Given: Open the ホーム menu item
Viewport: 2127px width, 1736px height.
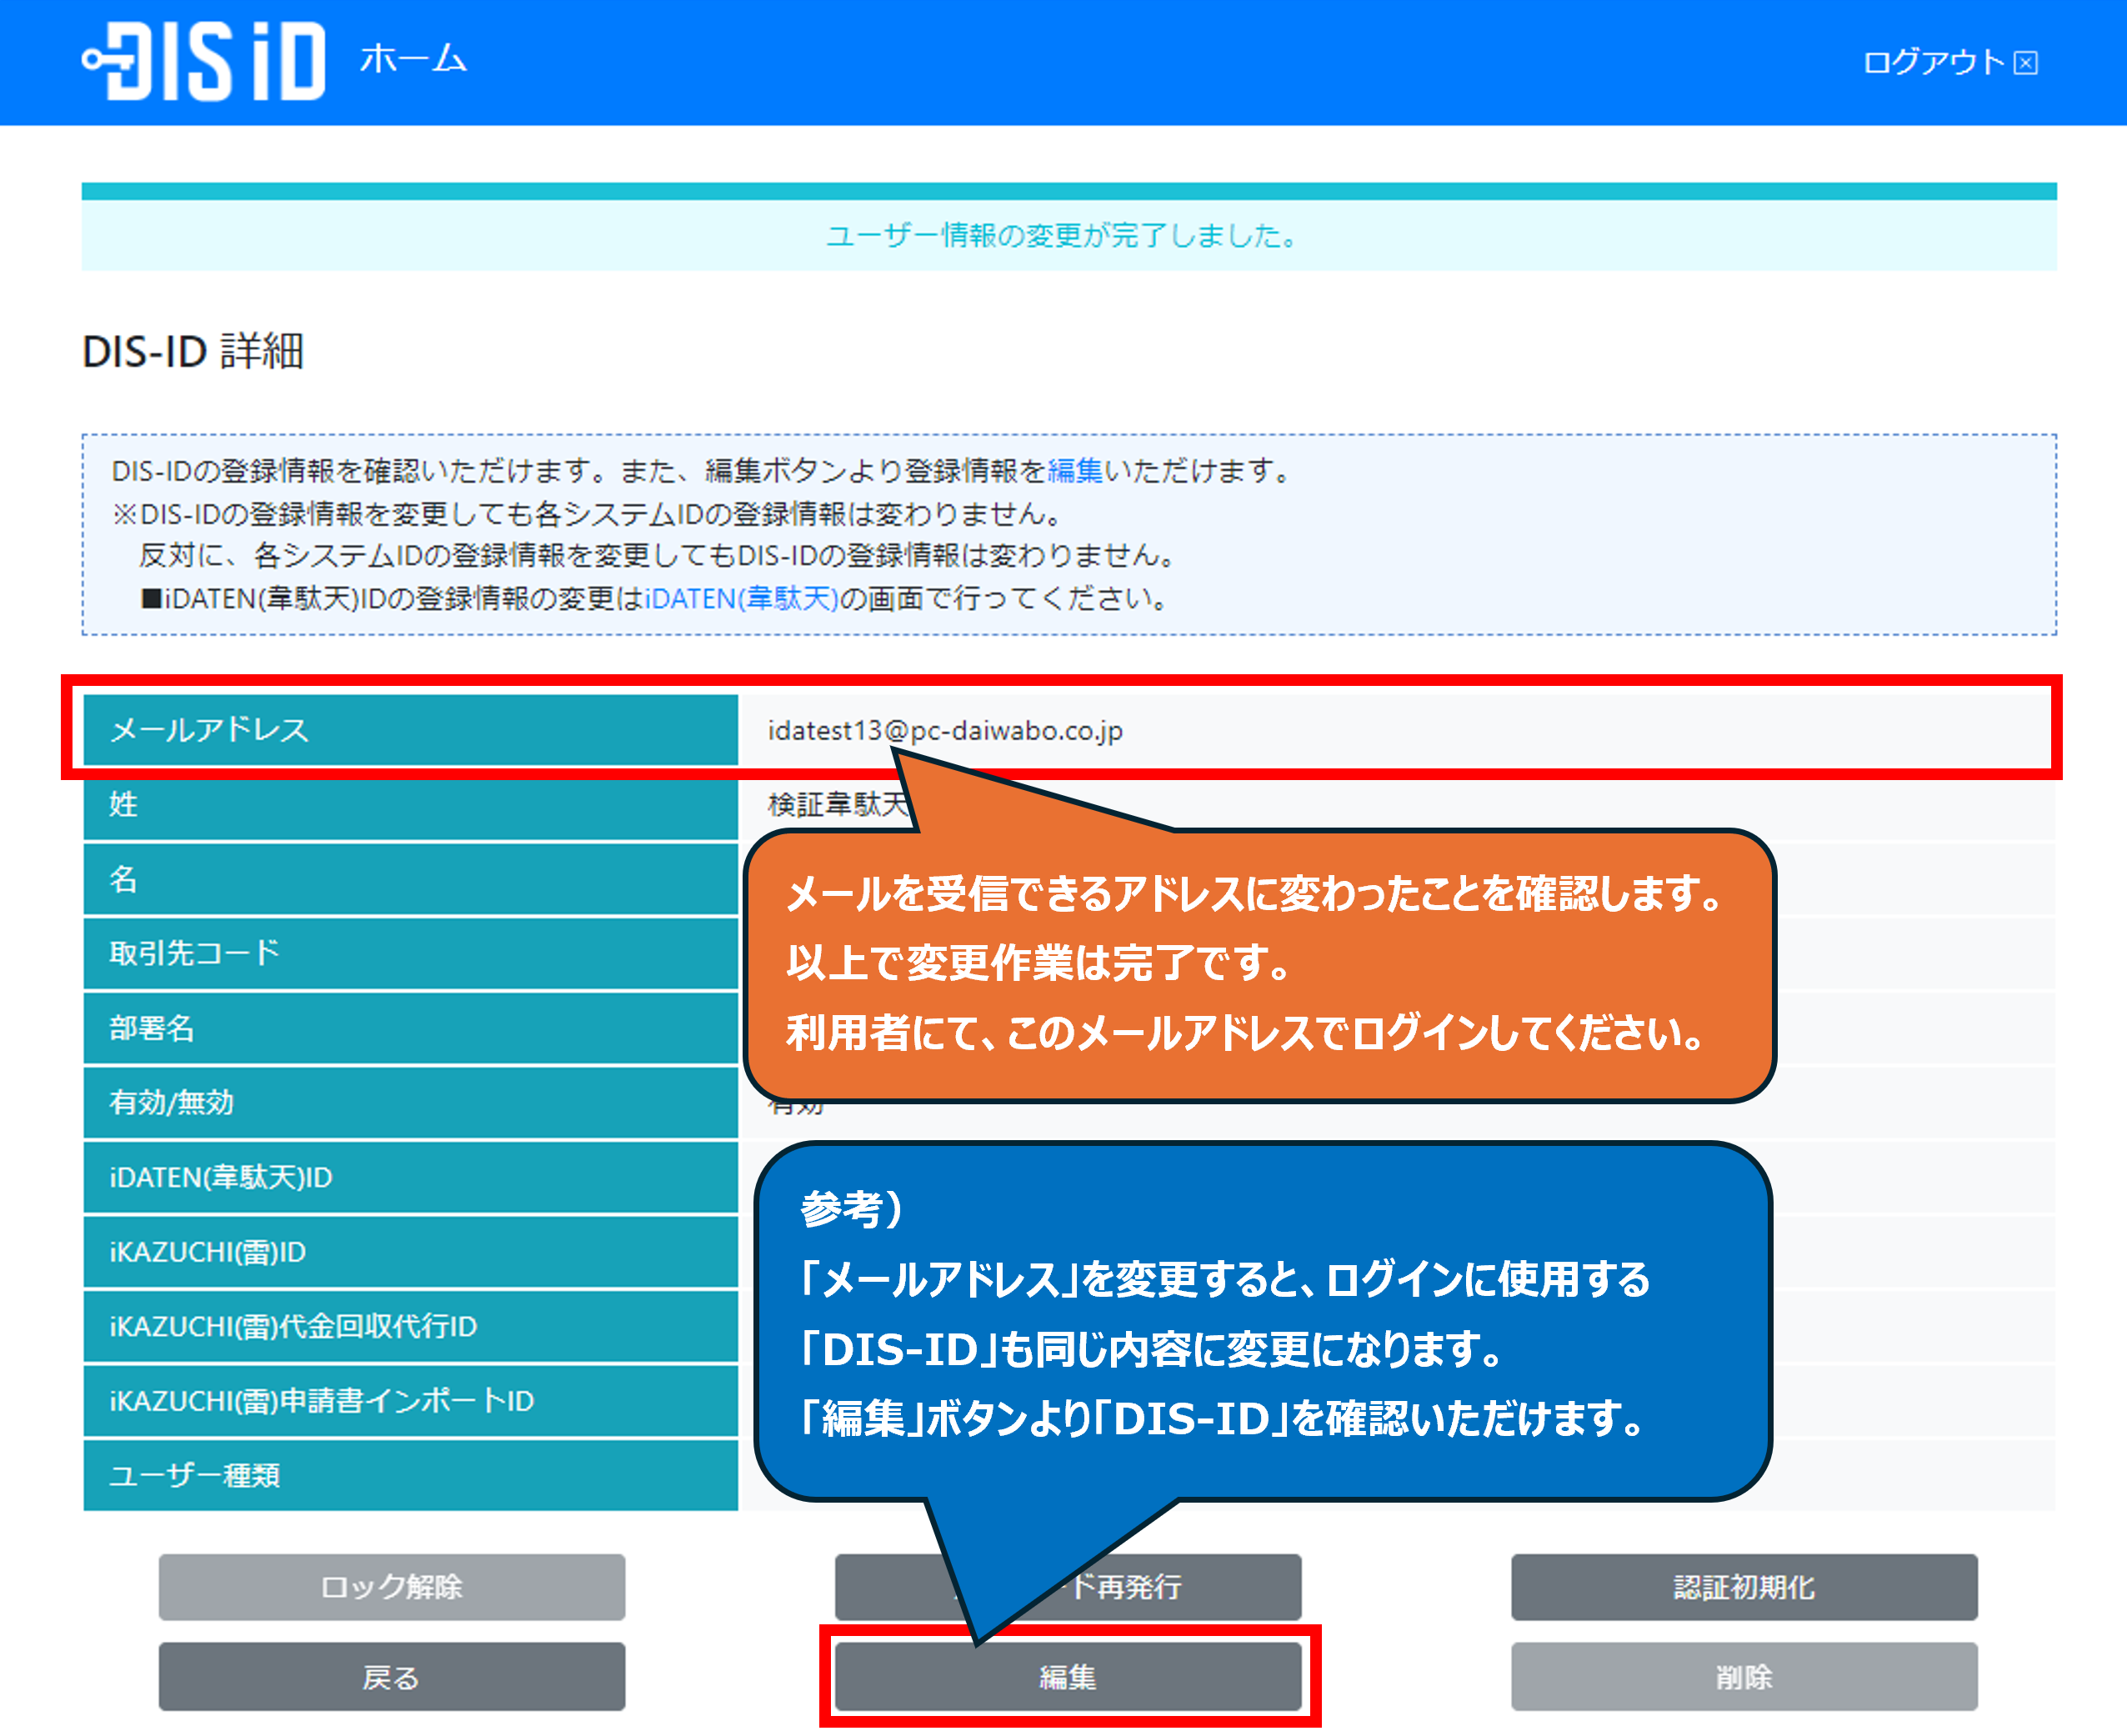Looking at the screenshot, I should tap(413, 60).
